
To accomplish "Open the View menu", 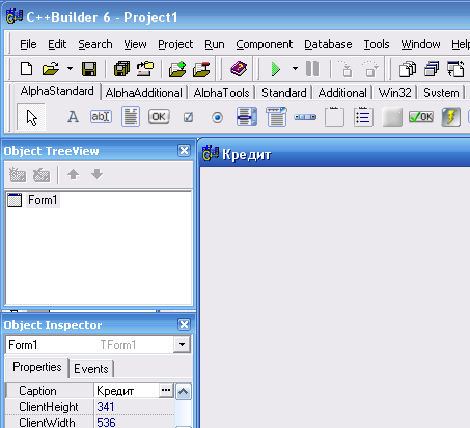I will click(135, 44).
